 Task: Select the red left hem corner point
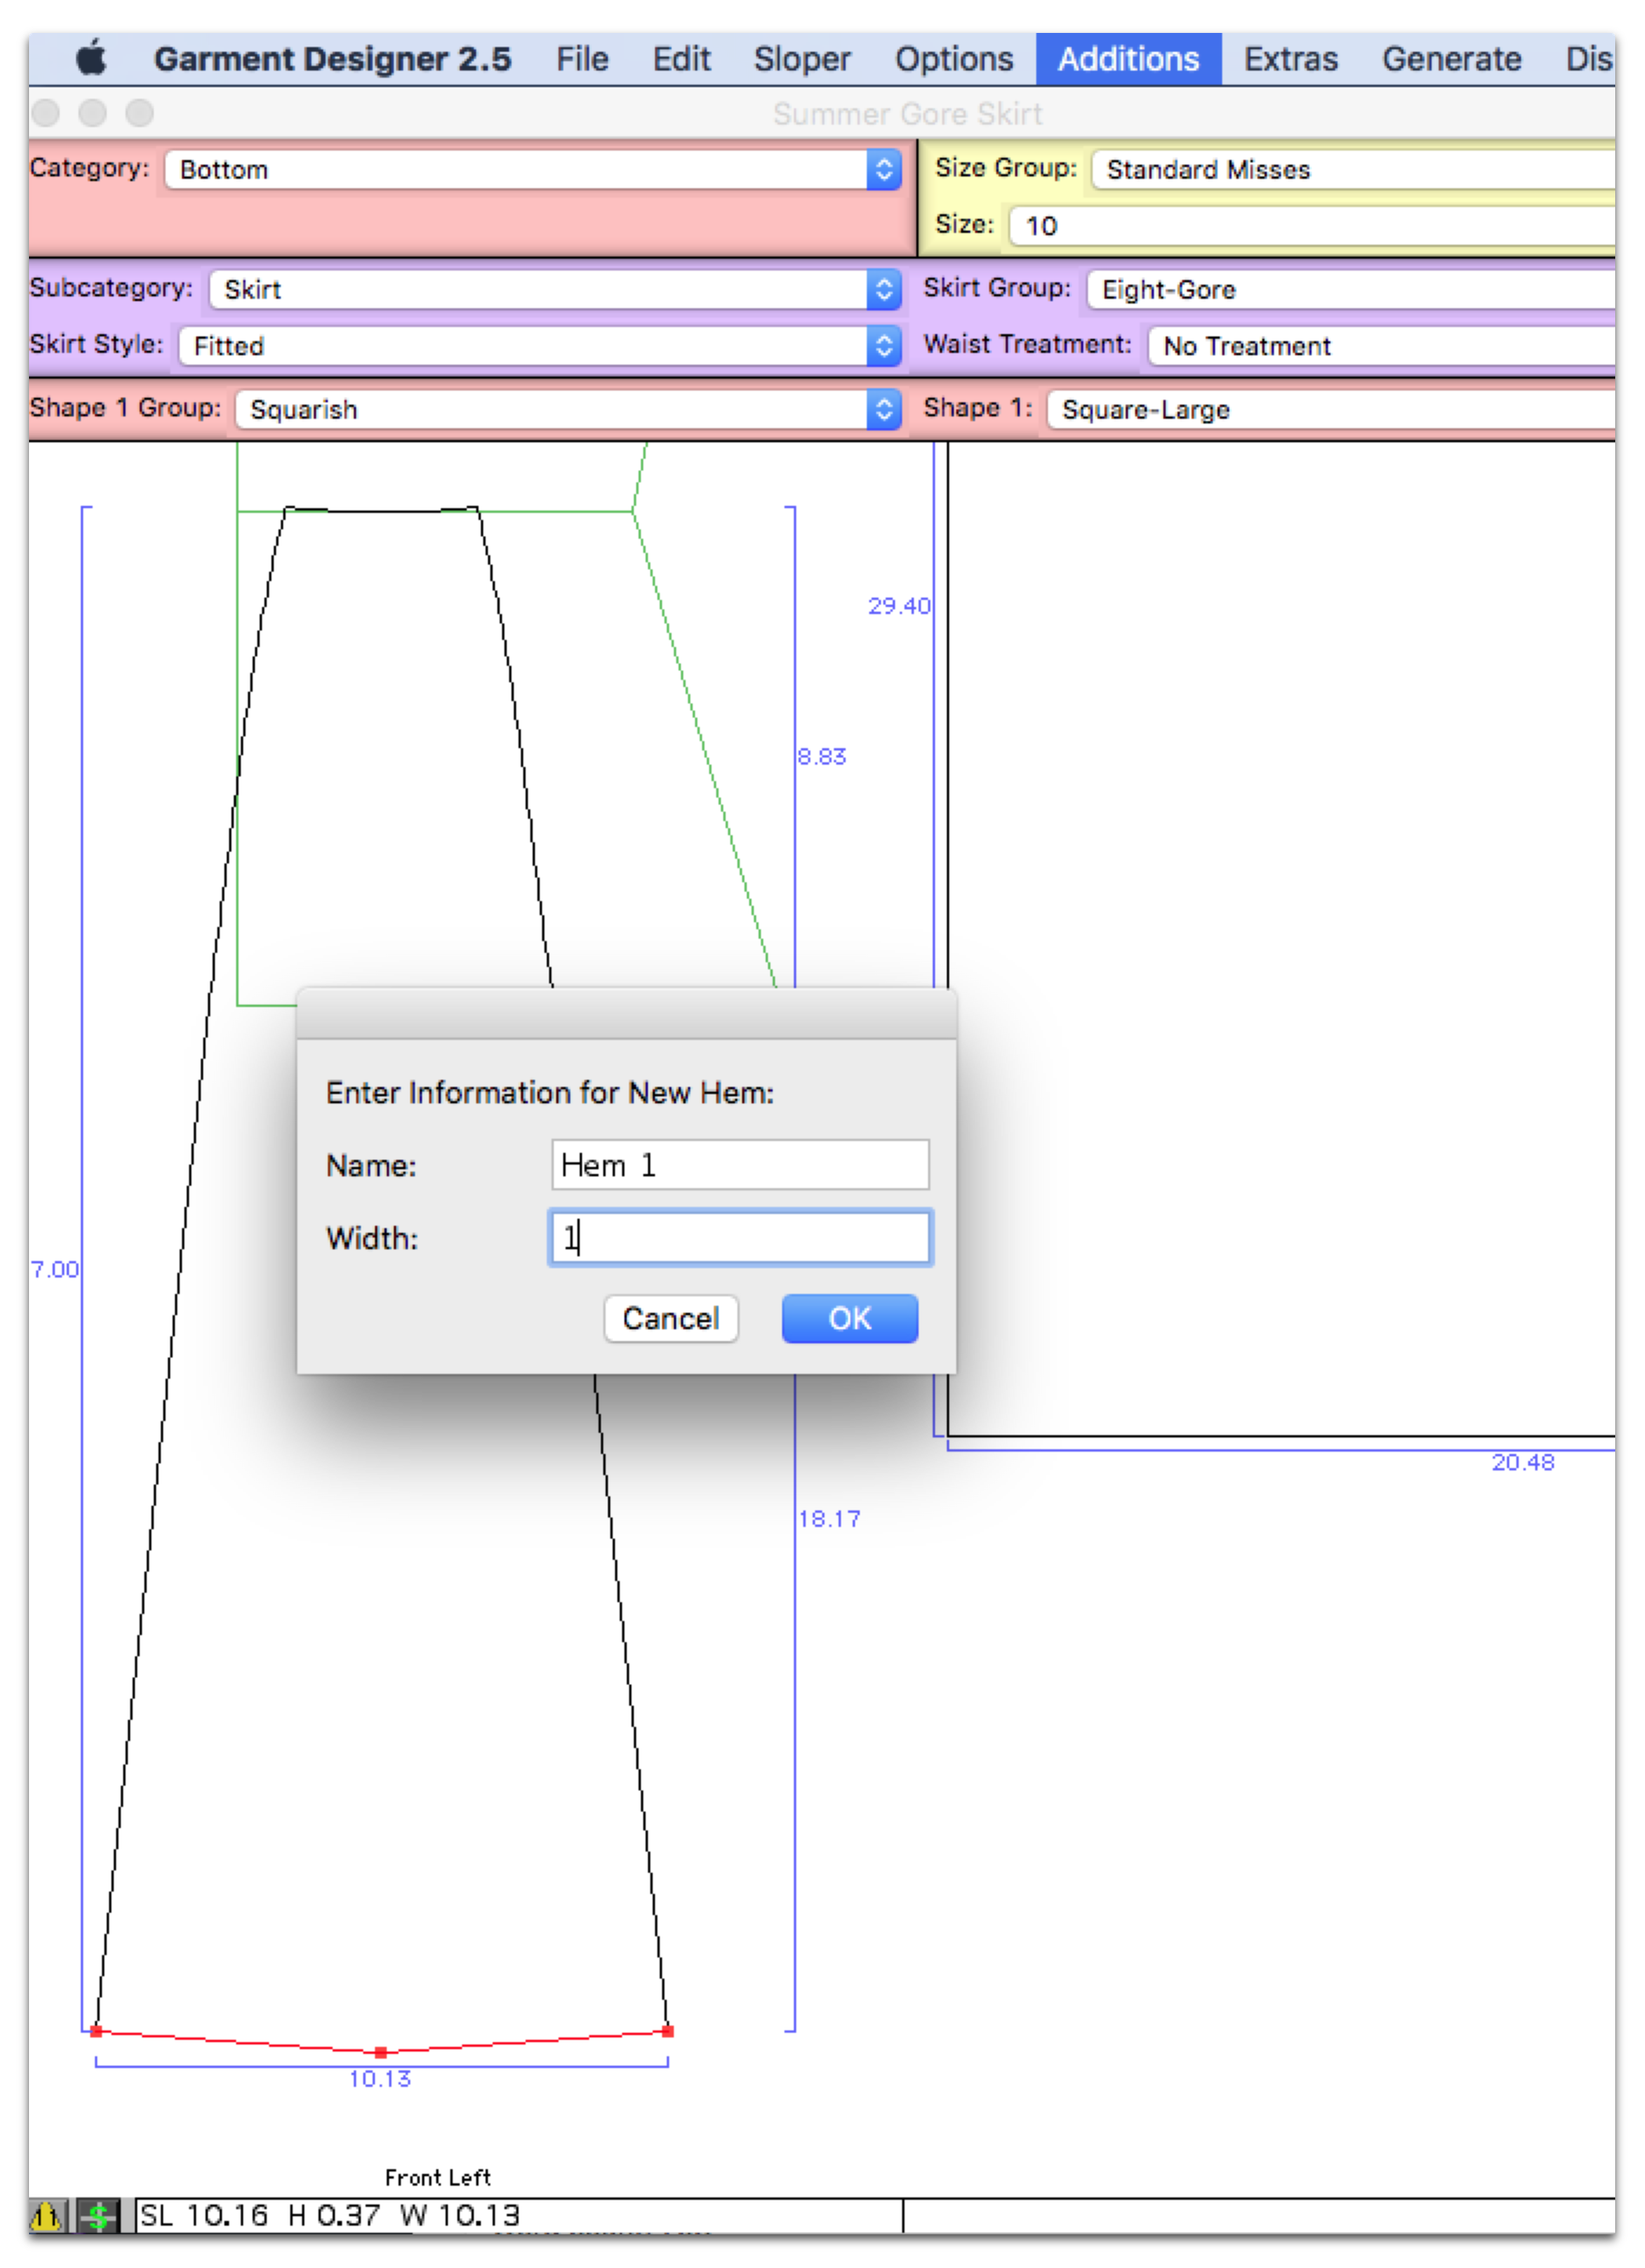coord(96,2031)
